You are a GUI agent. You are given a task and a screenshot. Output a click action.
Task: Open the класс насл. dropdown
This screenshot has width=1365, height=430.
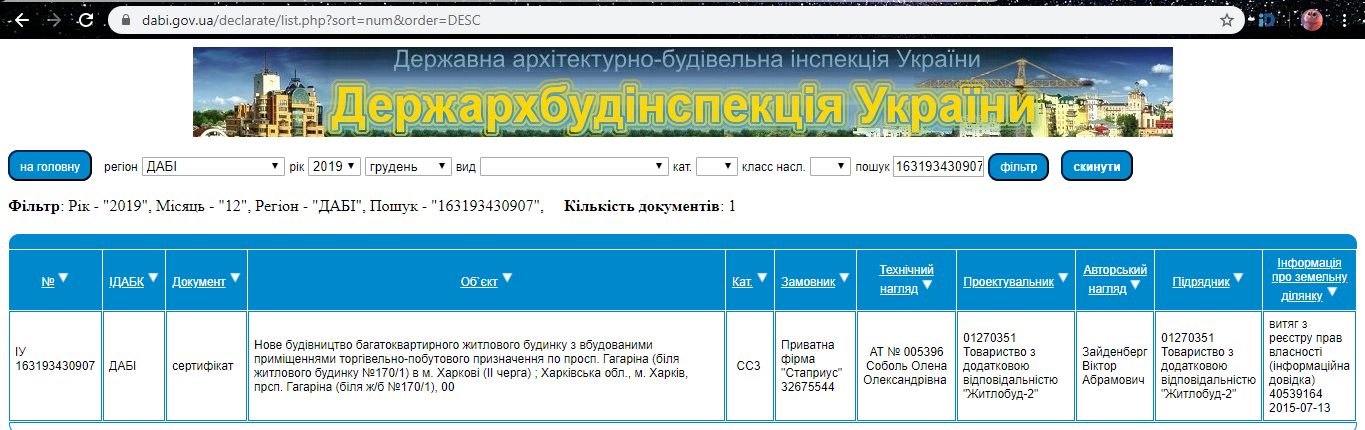(830, 166)
